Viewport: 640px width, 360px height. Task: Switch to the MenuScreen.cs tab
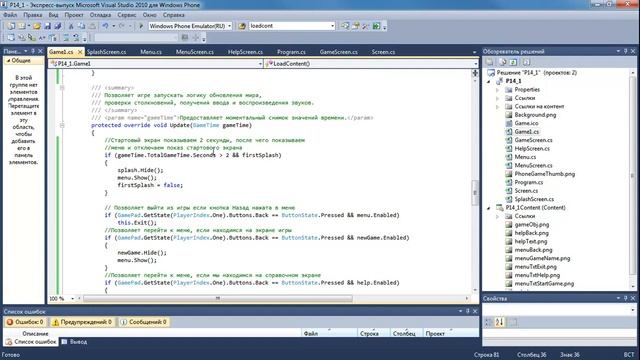point(195,52)
